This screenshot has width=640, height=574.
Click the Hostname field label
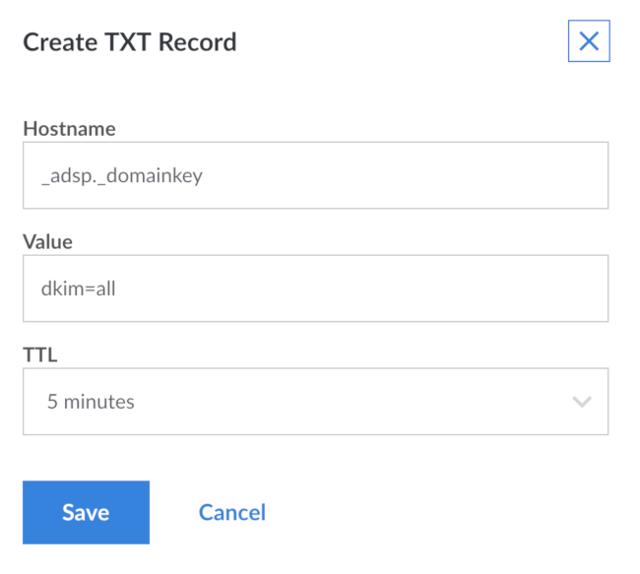click(69, 129)
